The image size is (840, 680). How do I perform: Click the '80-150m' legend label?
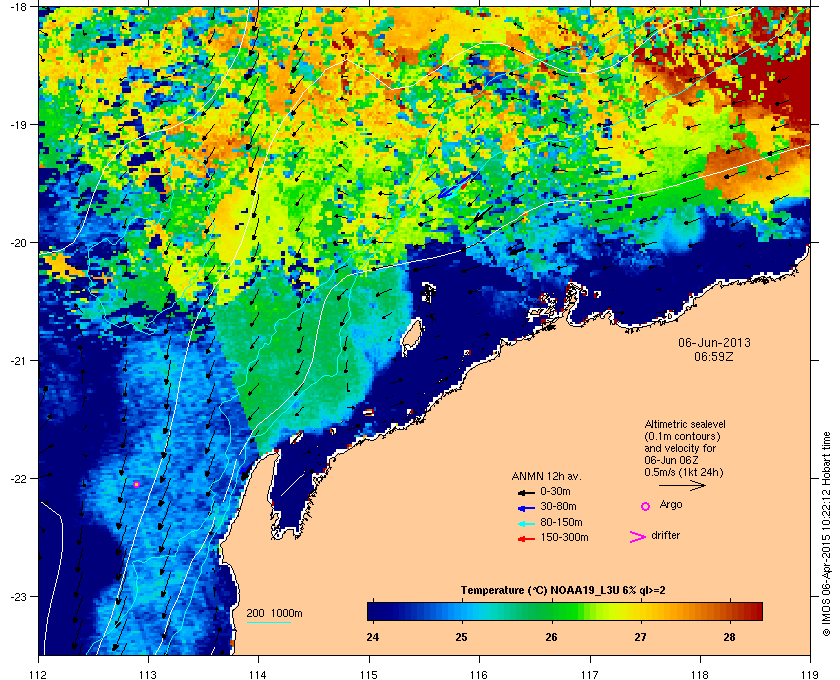[x=561, y=522]
